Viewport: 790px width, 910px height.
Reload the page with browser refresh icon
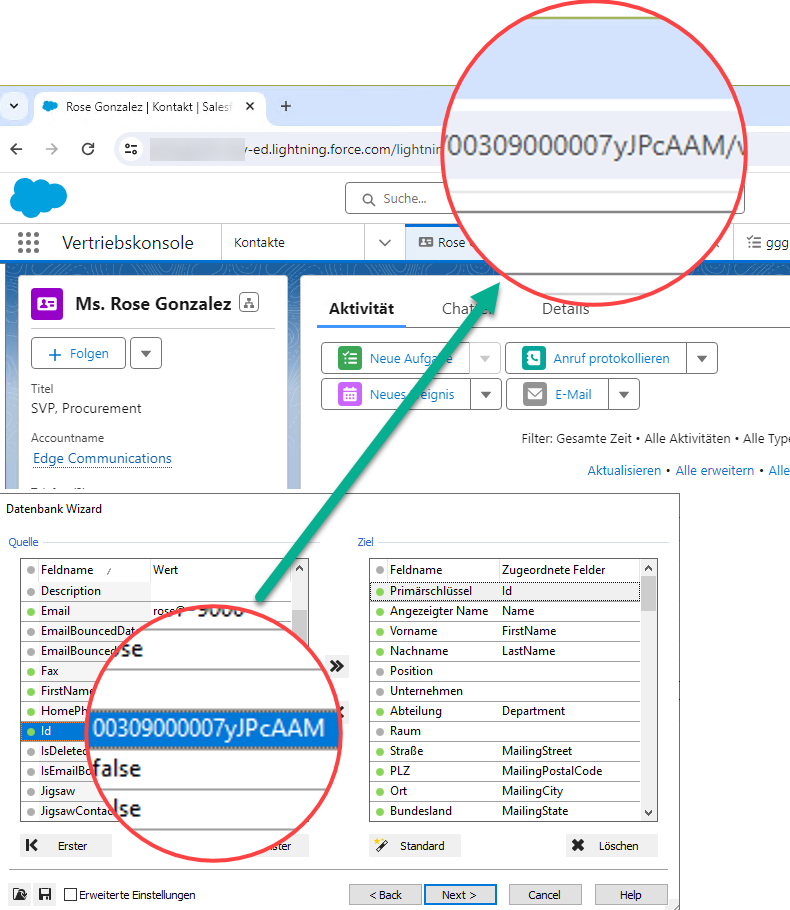88,149
